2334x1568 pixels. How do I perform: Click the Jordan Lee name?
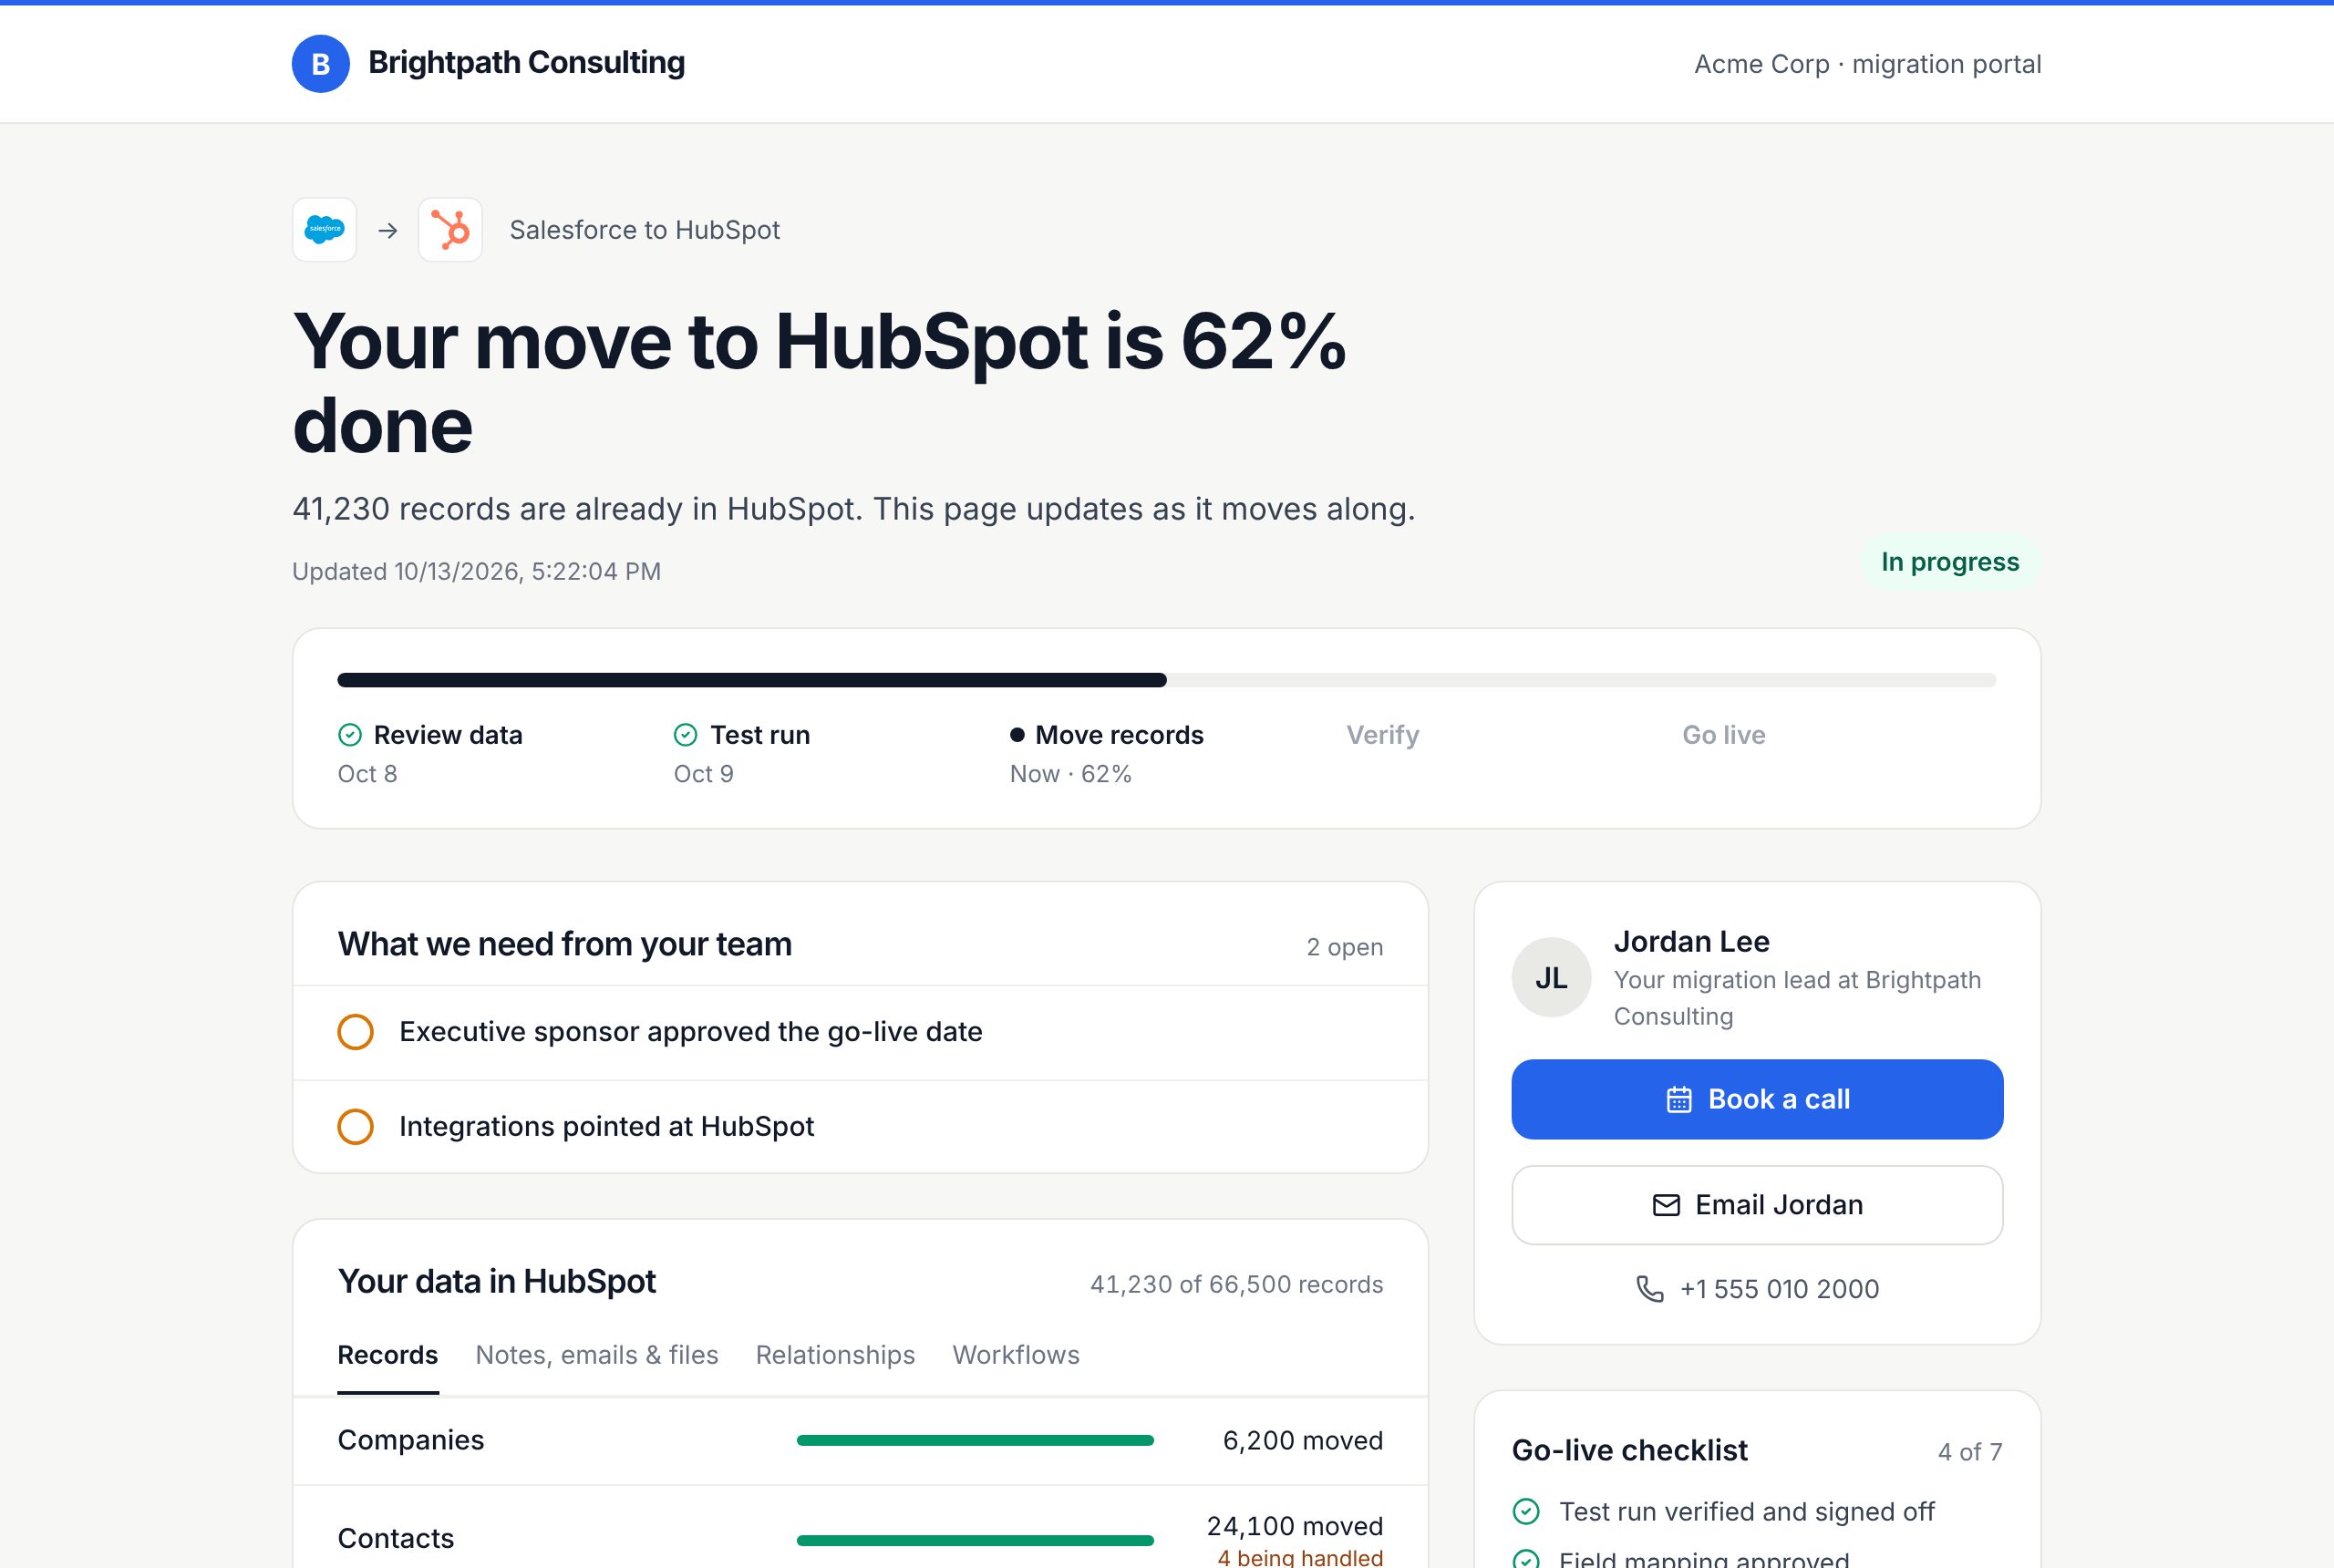[1692, 941]
